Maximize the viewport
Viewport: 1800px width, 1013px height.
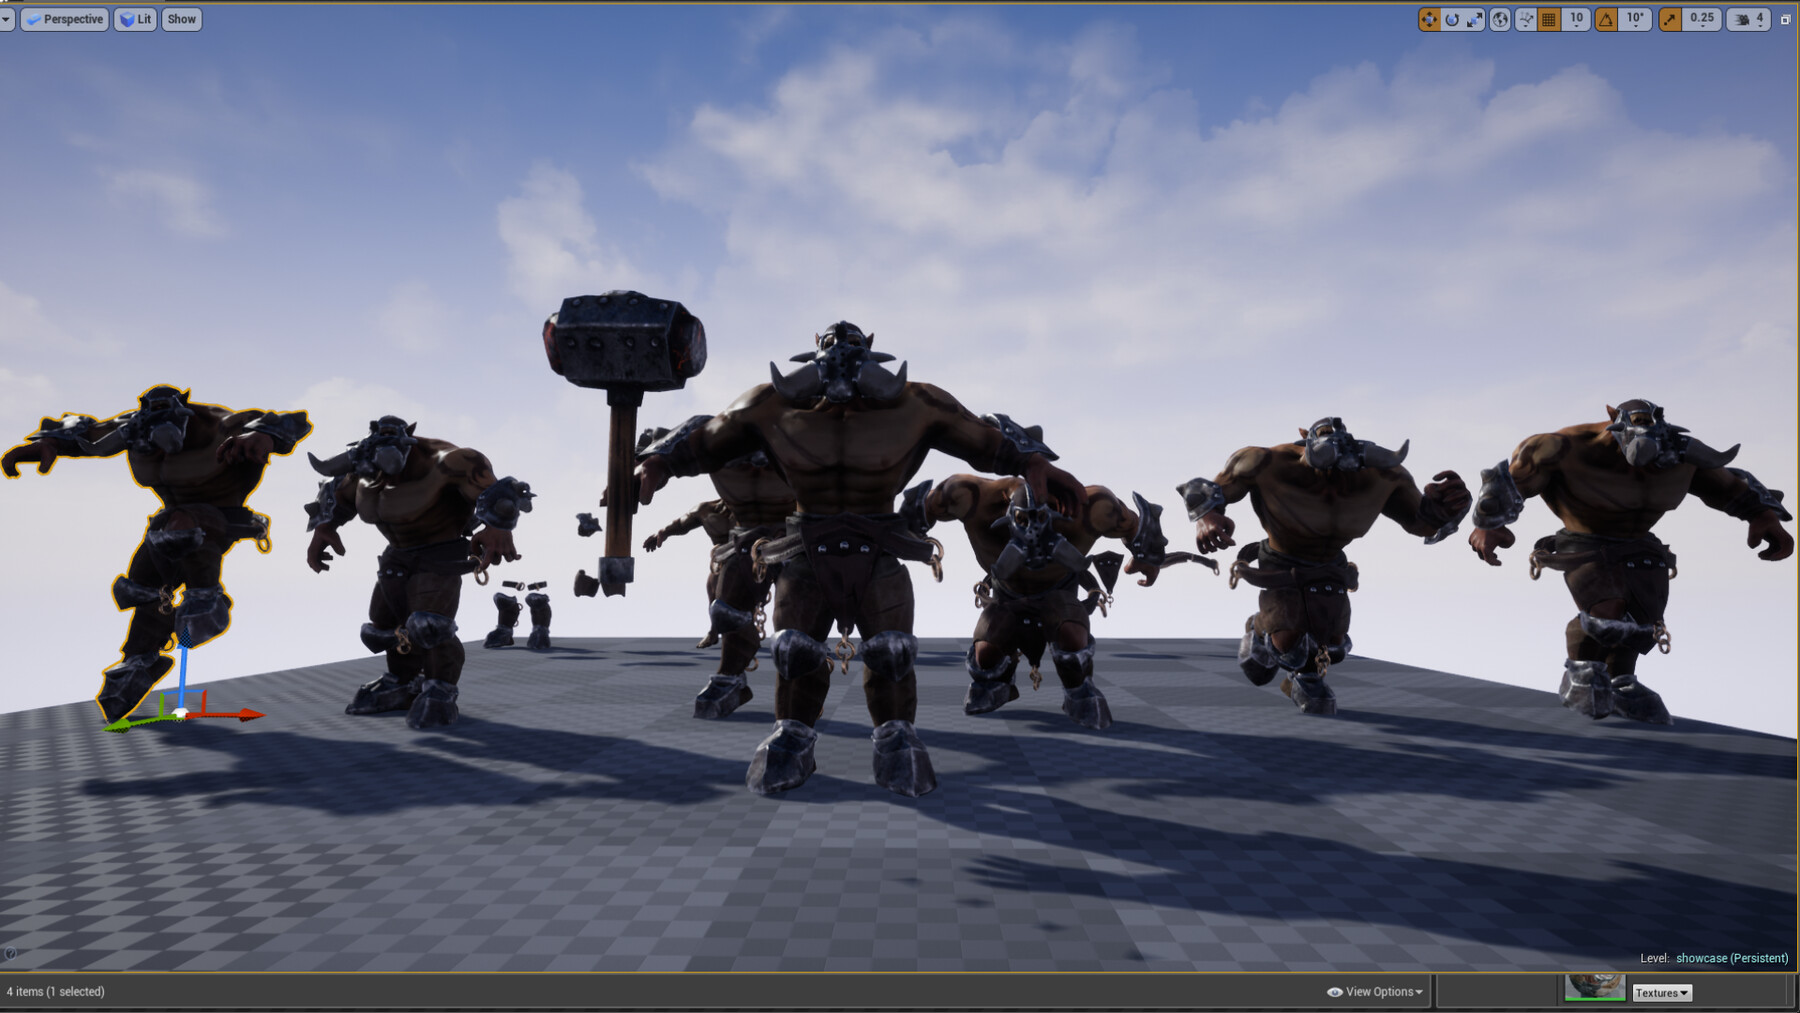(1785, 19)
